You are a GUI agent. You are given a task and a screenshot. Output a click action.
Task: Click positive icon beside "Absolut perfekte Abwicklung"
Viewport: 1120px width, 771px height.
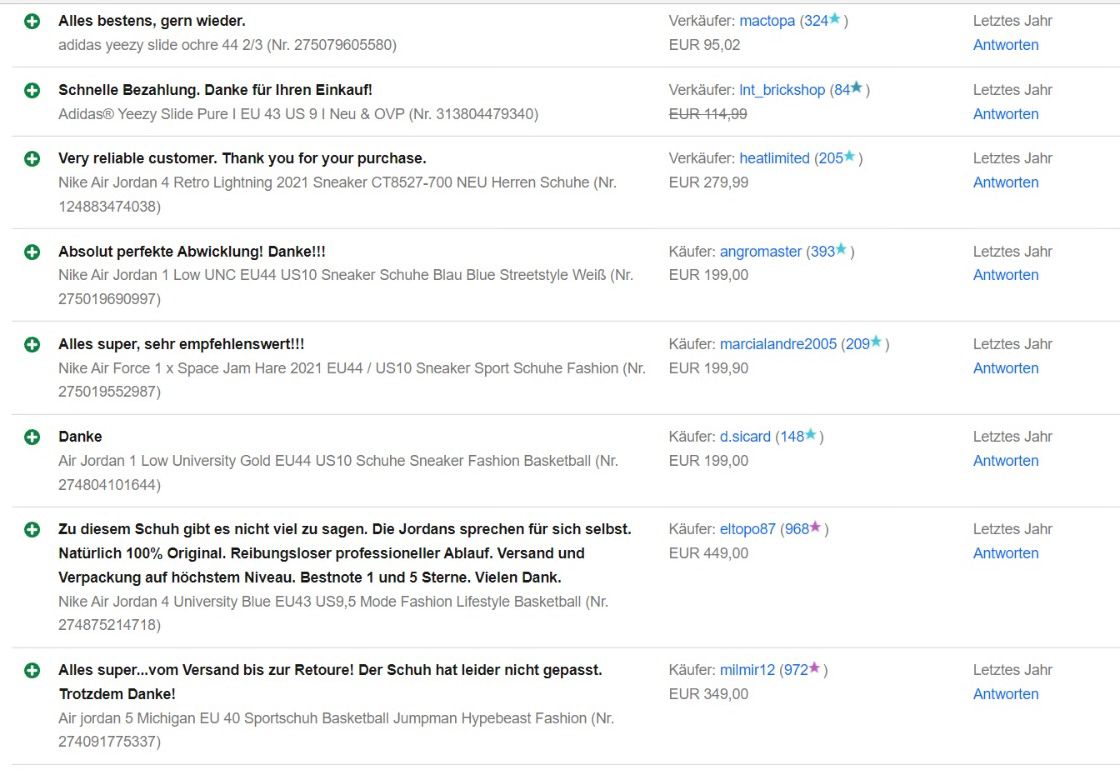32,252
